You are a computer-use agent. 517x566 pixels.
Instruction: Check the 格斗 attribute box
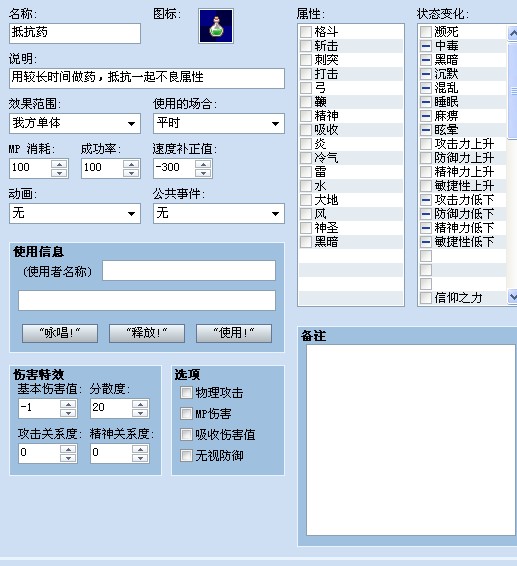click(x=306, y=32)
